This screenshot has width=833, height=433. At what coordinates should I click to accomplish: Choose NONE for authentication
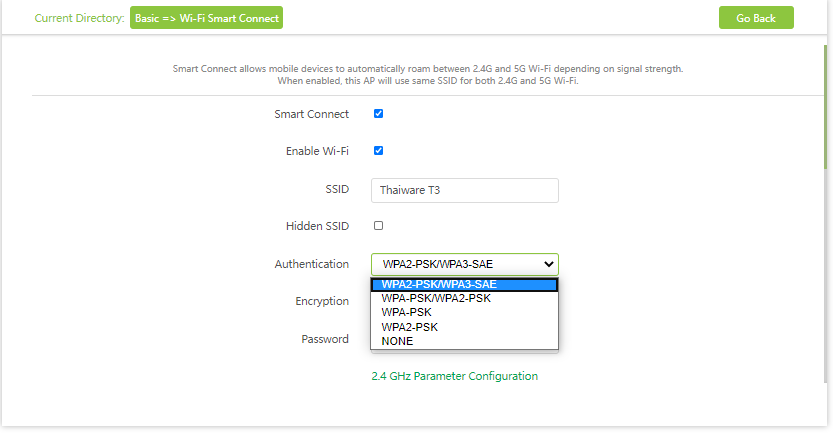click(397, 341)
